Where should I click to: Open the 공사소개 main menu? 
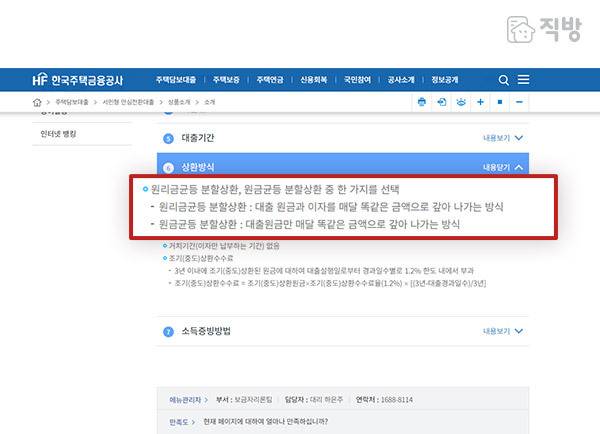click(x=401, y=80)
